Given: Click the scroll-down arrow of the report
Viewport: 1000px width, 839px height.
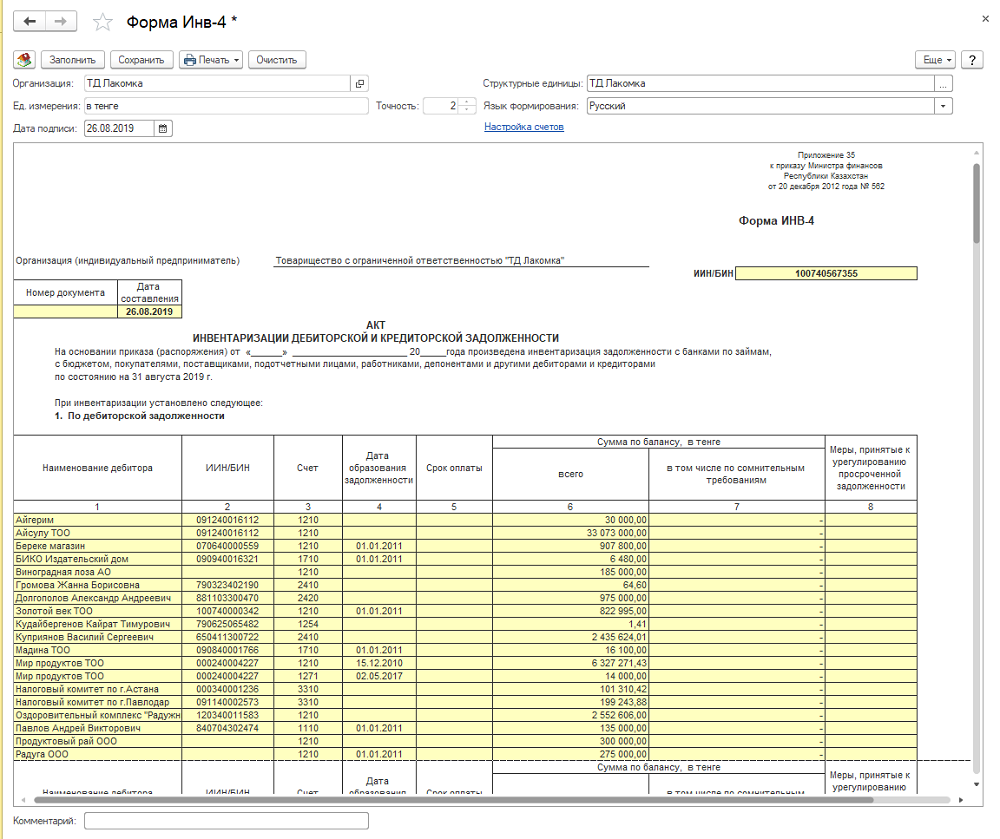Looking at the screenshot, I should (x=976, y=784).
